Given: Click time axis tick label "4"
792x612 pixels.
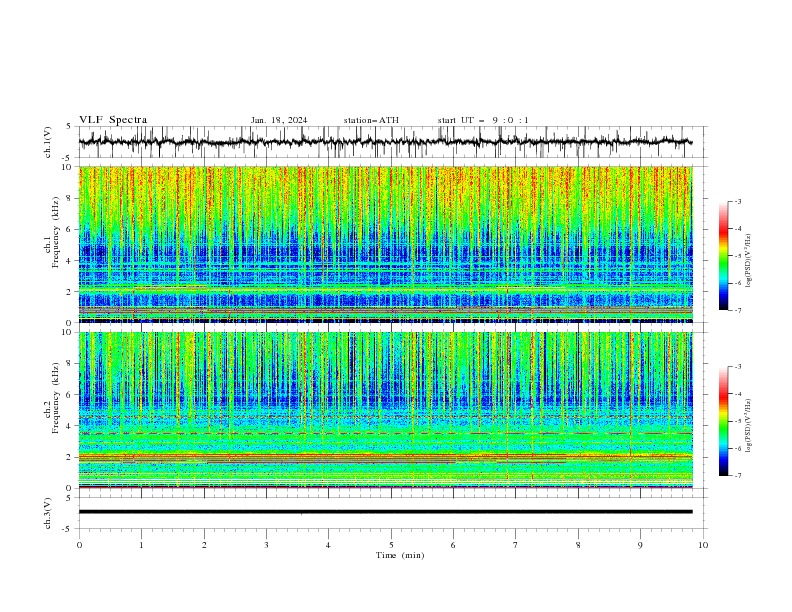Looking at the screenshot, I should point(329,545).
